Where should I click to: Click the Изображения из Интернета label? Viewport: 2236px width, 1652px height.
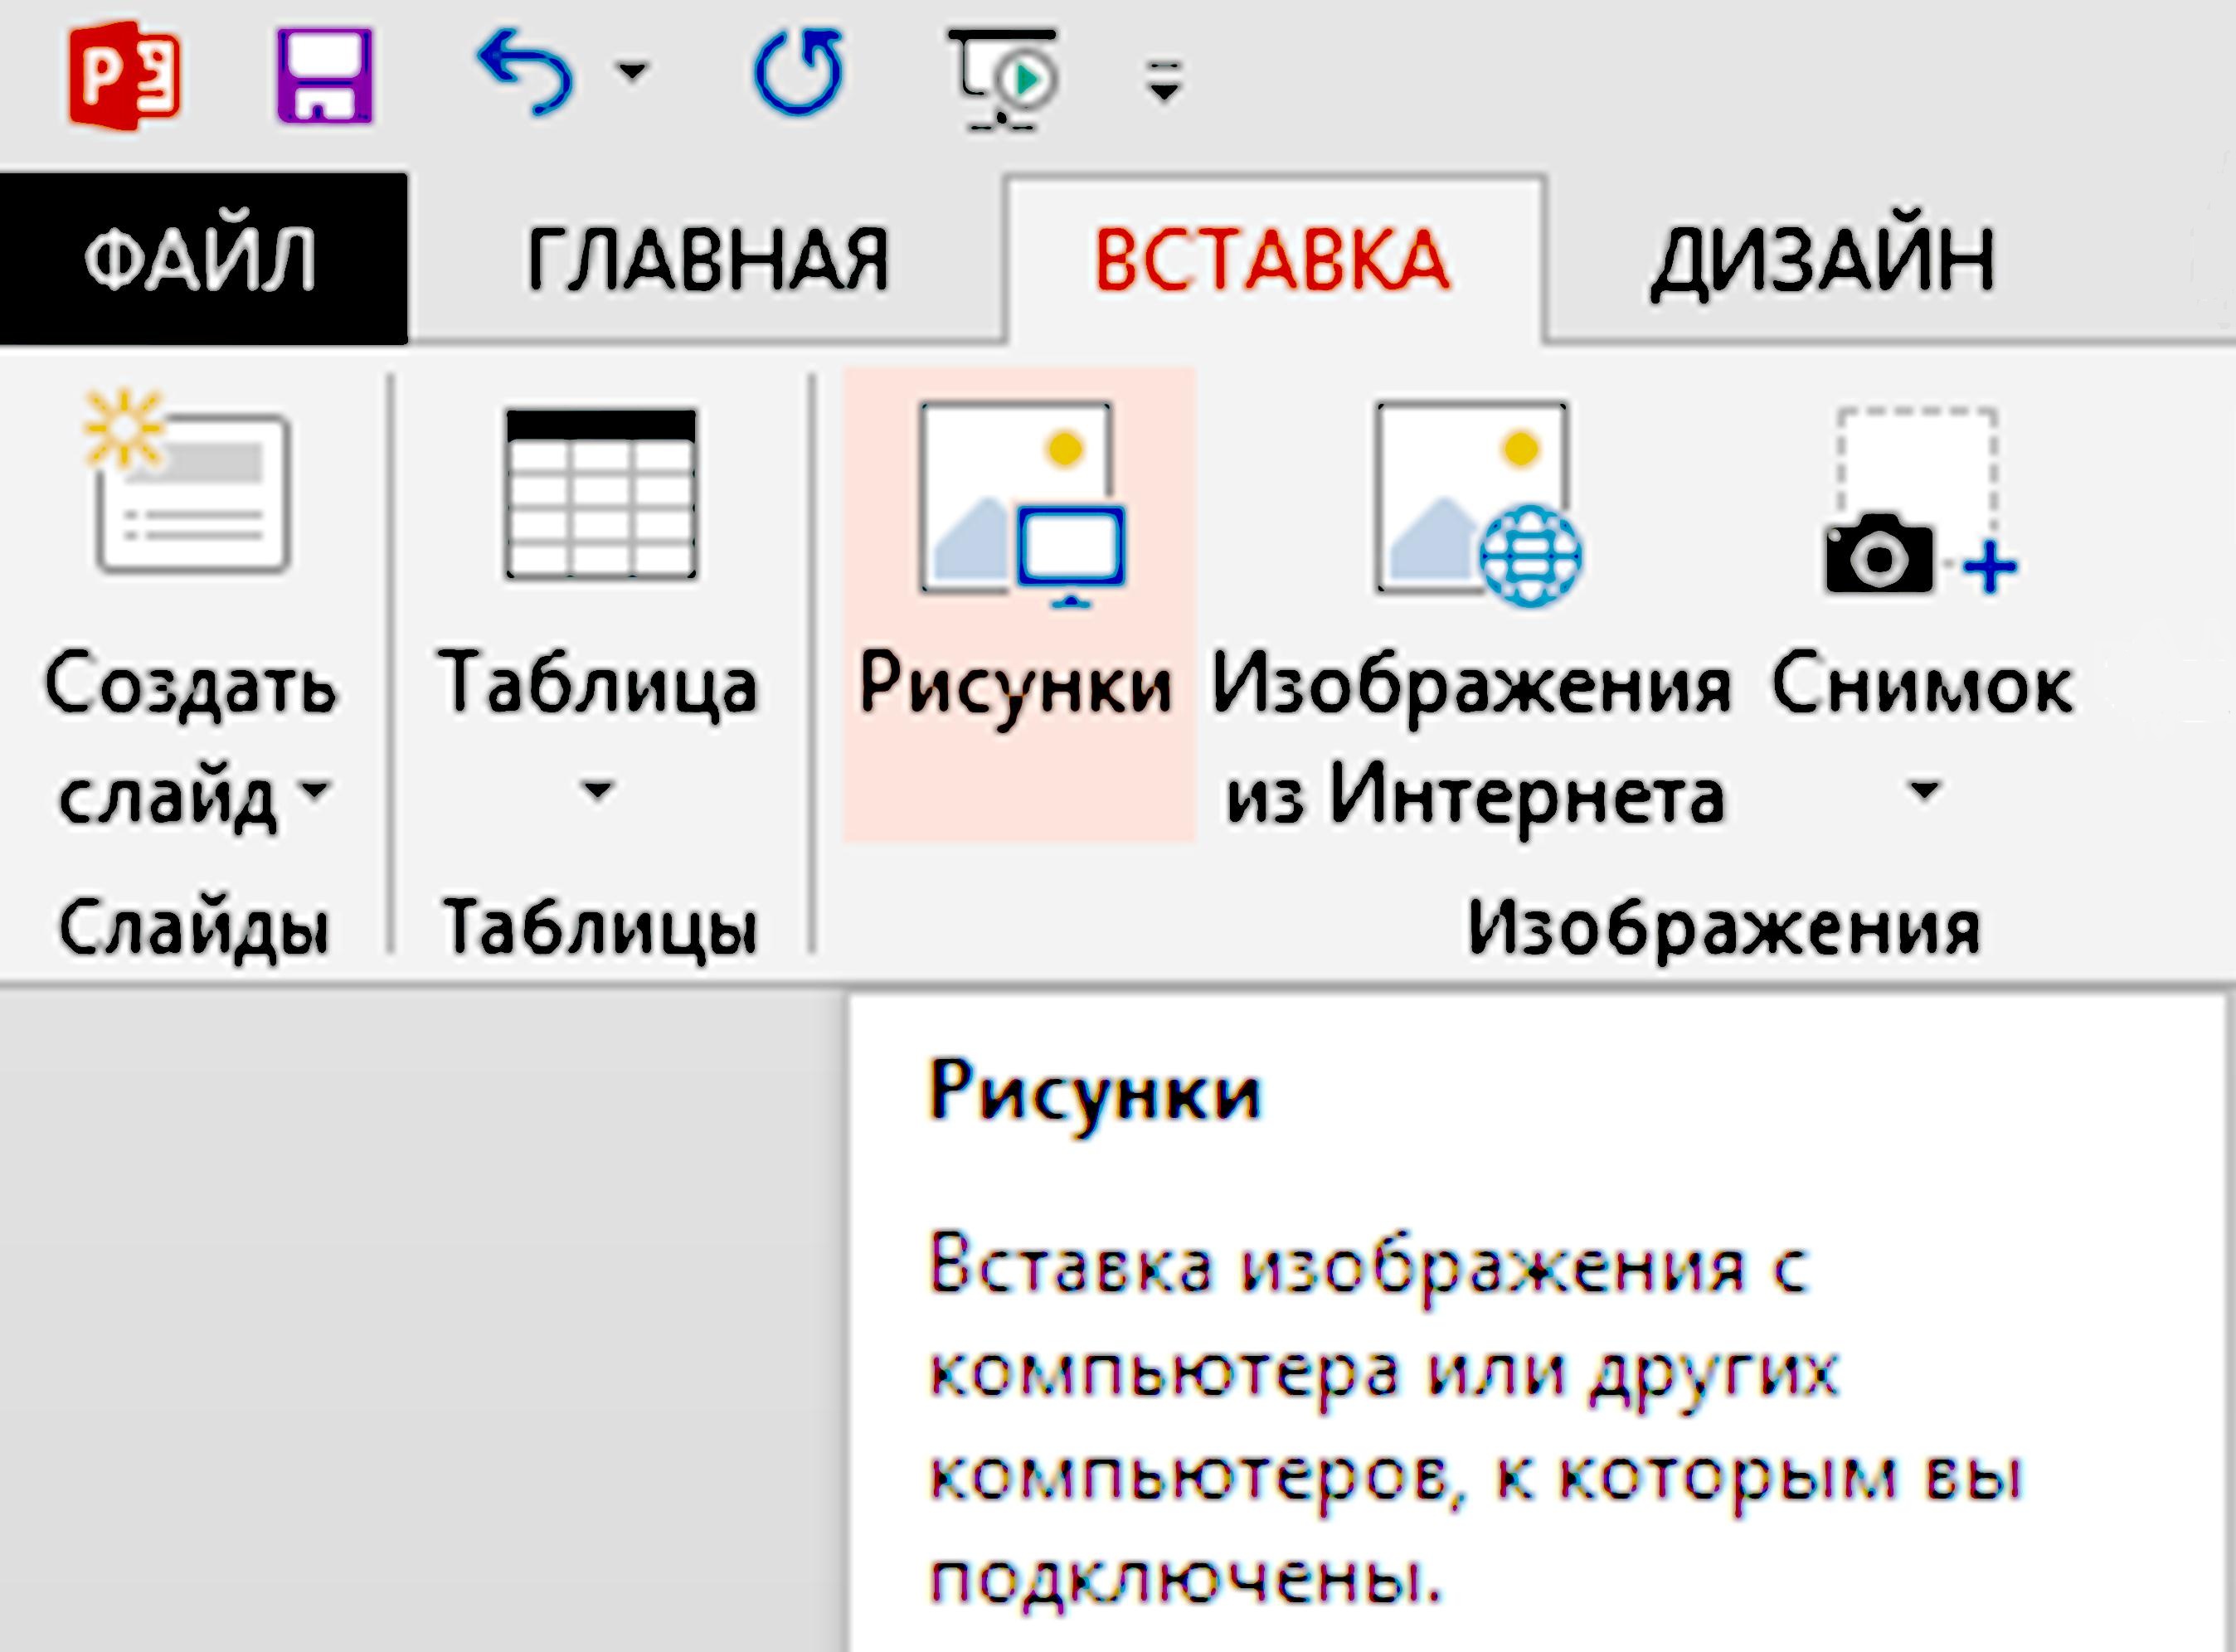click(1472, 743)
